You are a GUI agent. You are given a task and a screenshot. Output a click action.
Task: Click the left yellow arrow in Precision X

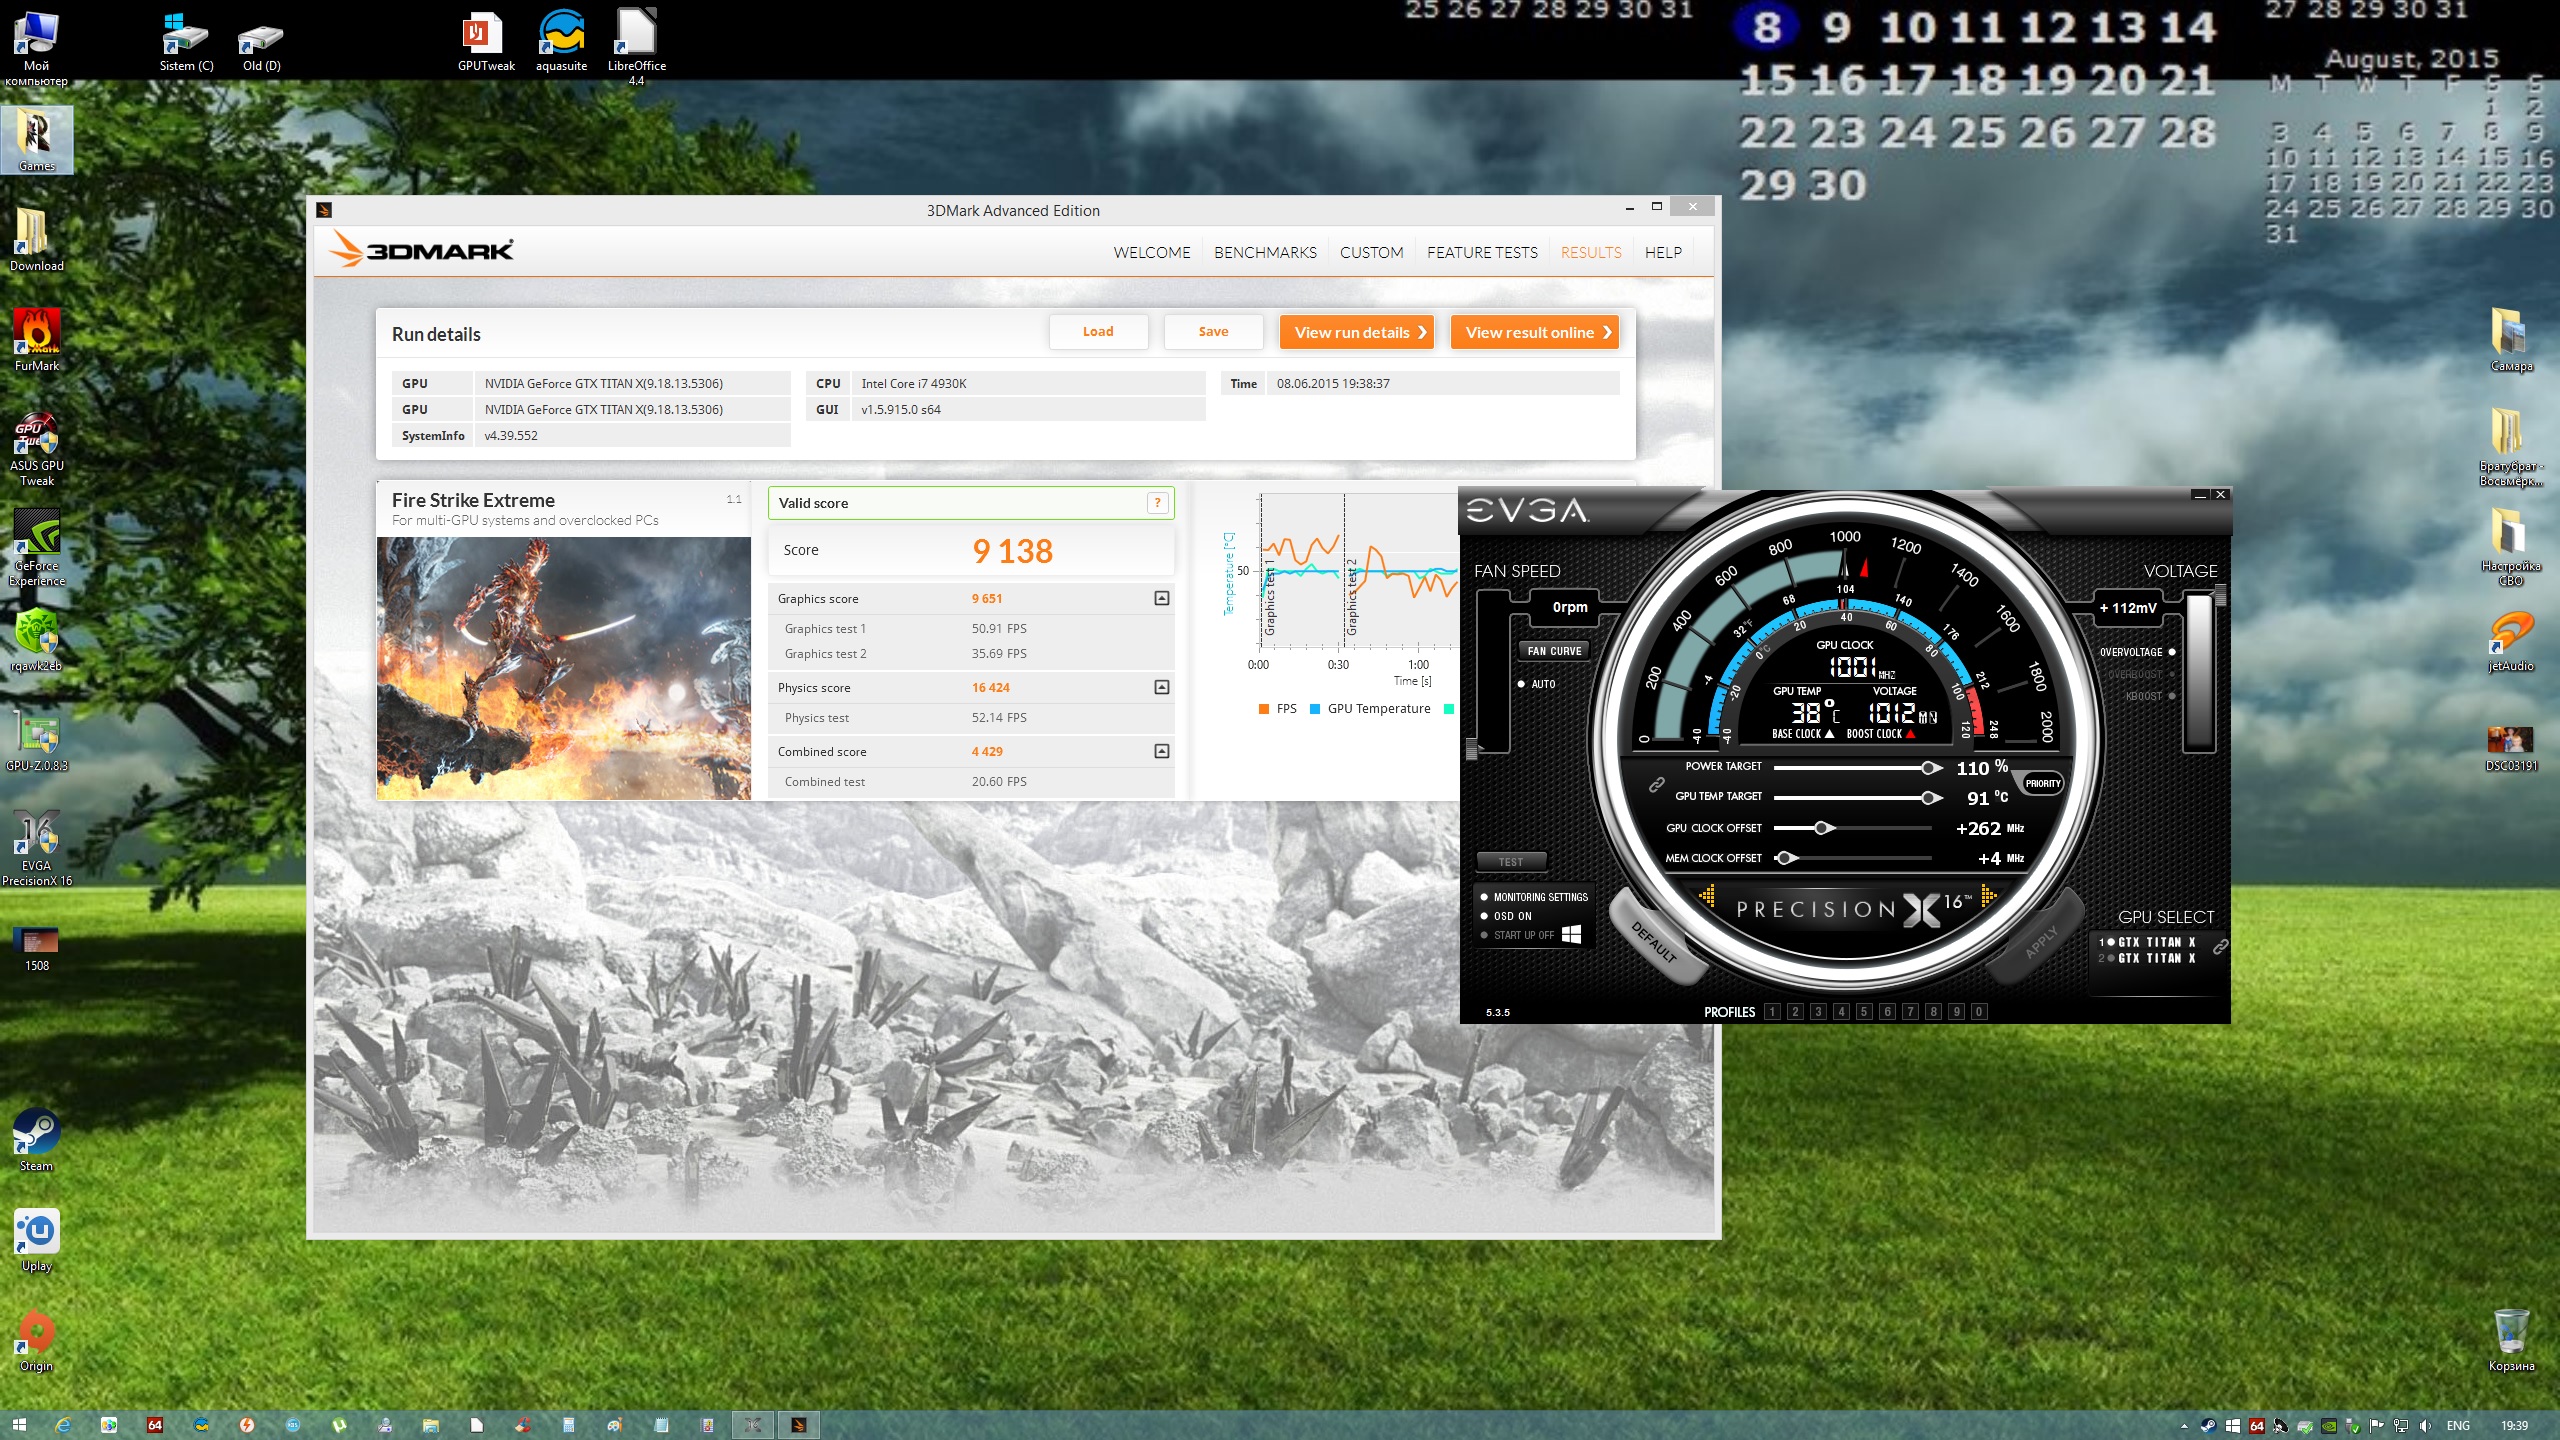click(1707, 896)
